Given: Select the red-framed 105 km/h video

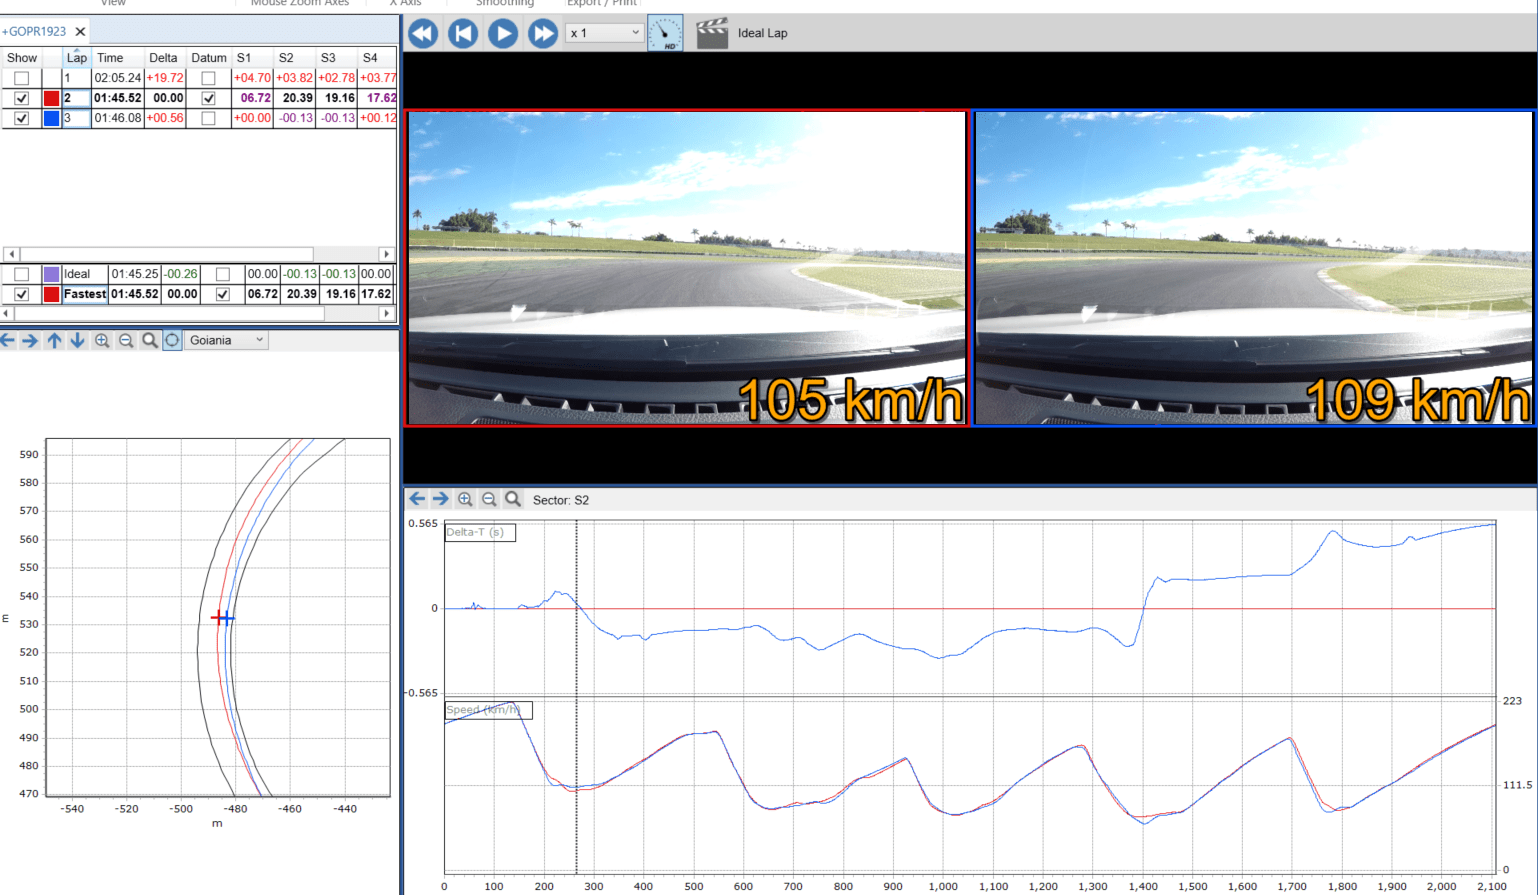Looking at the screenshot, I should (x=687, y=268).
